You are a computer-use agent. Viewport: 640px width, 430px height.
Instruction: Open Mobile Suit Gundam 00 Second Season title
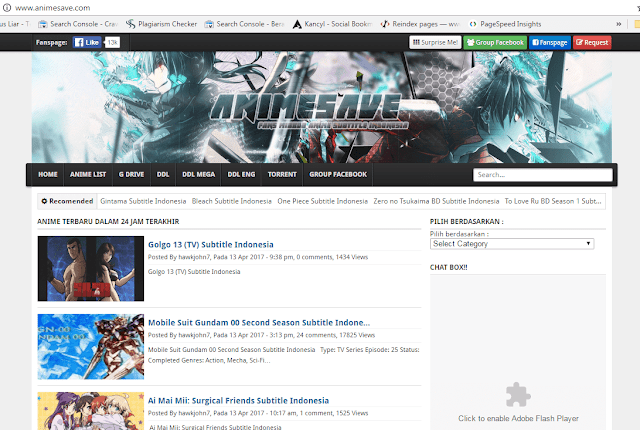(x=259, y=322)
